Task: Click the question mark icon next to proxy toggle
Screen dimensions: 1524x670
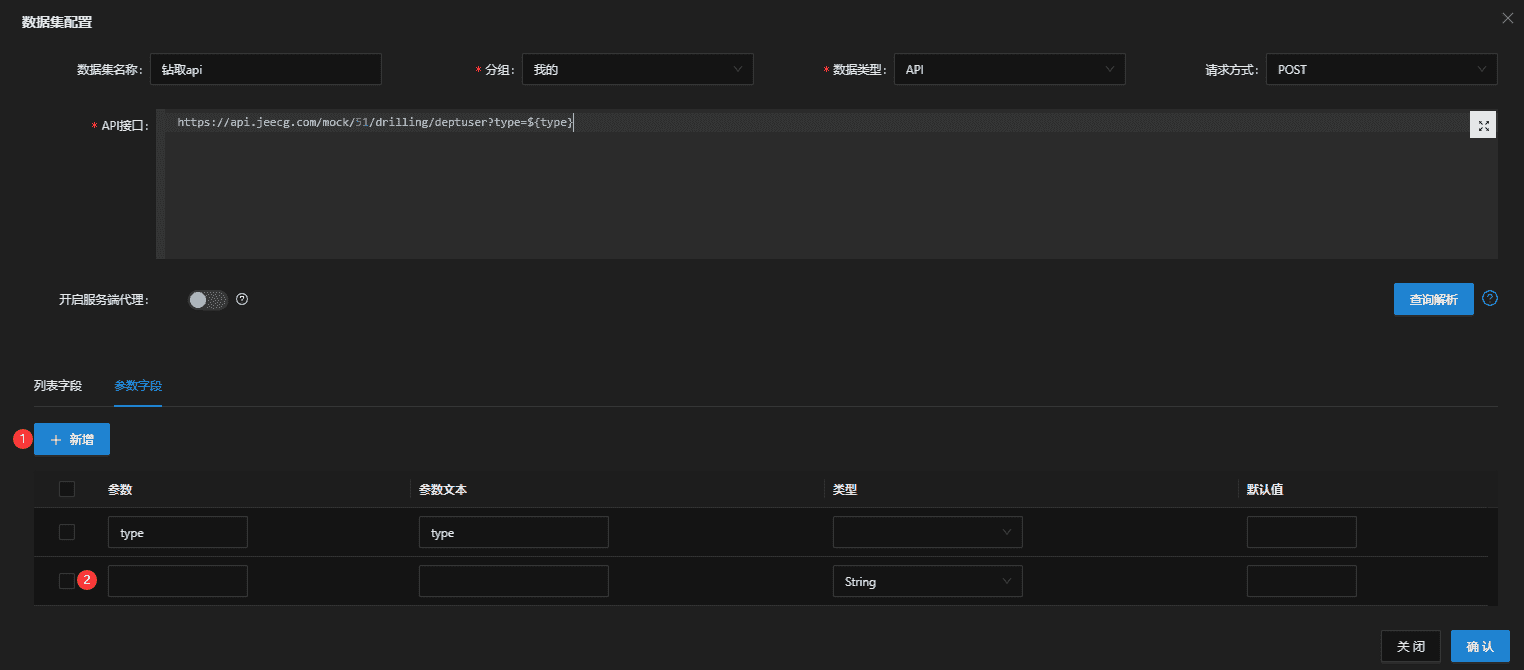Action: click(x=241, y=299)
